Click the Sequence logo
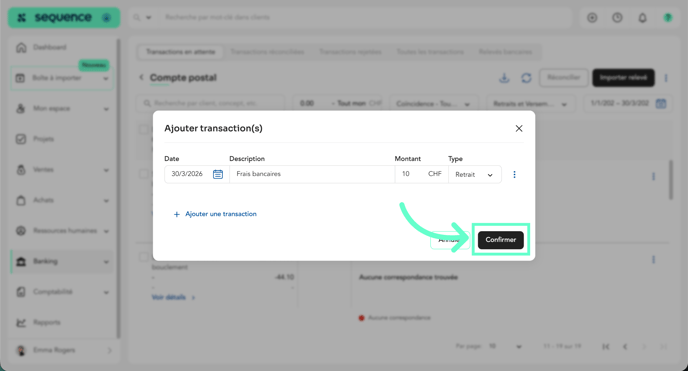688x371 pixels. (x=64, y=18)
